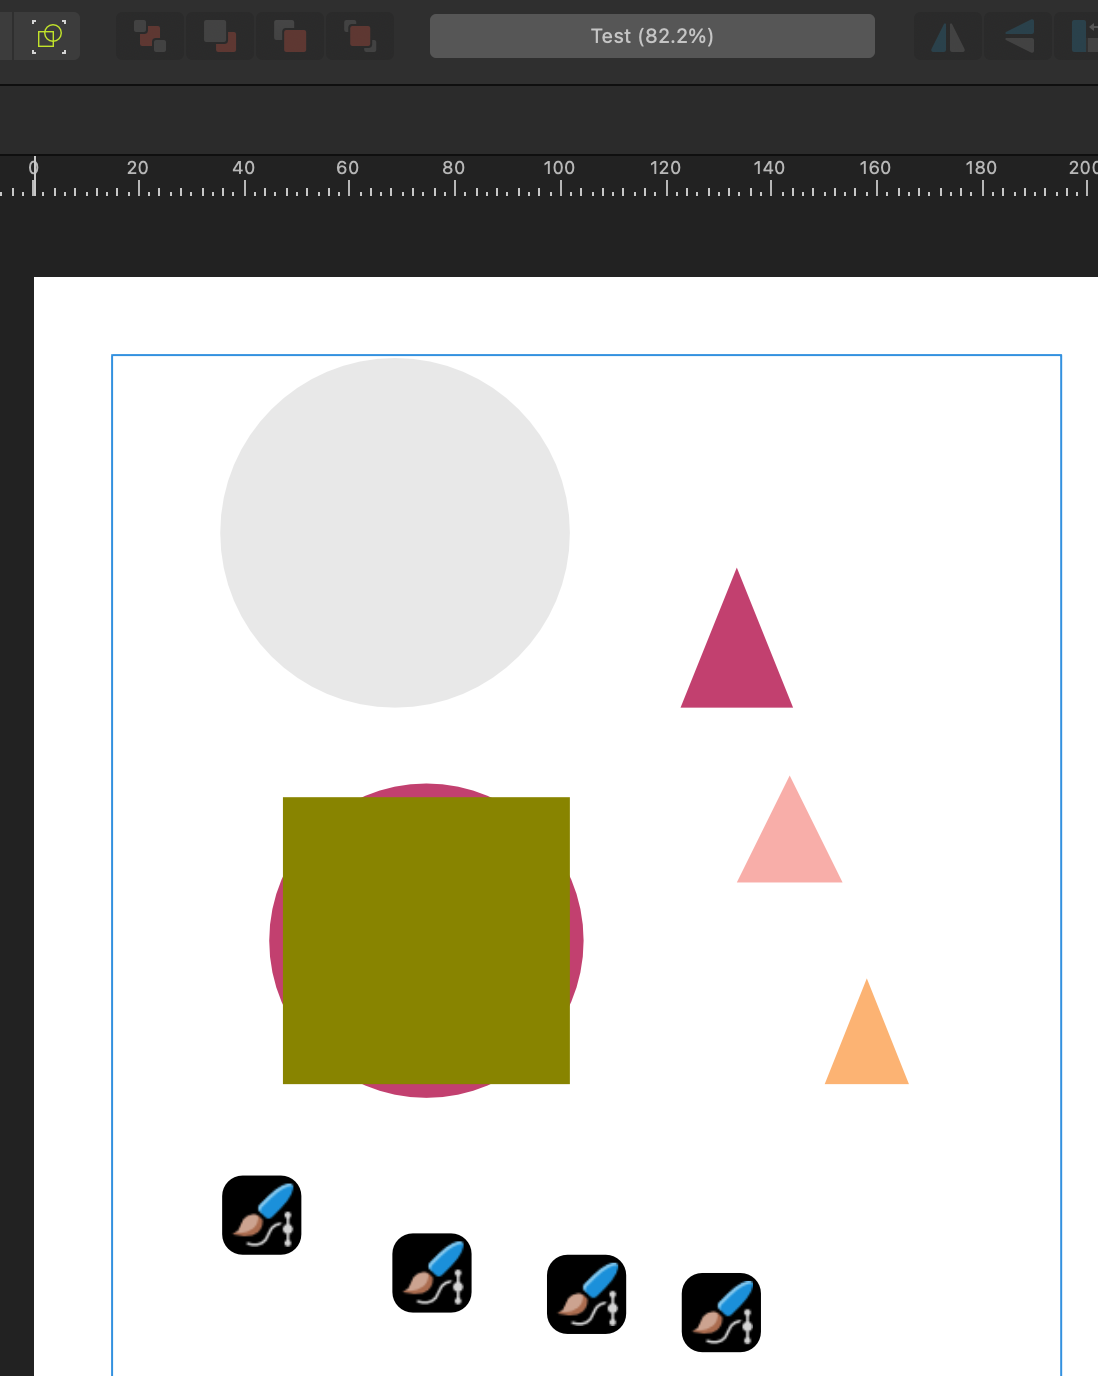Select the olive green square
This screenshot has width=1098, height=1376.
point(426,940)
